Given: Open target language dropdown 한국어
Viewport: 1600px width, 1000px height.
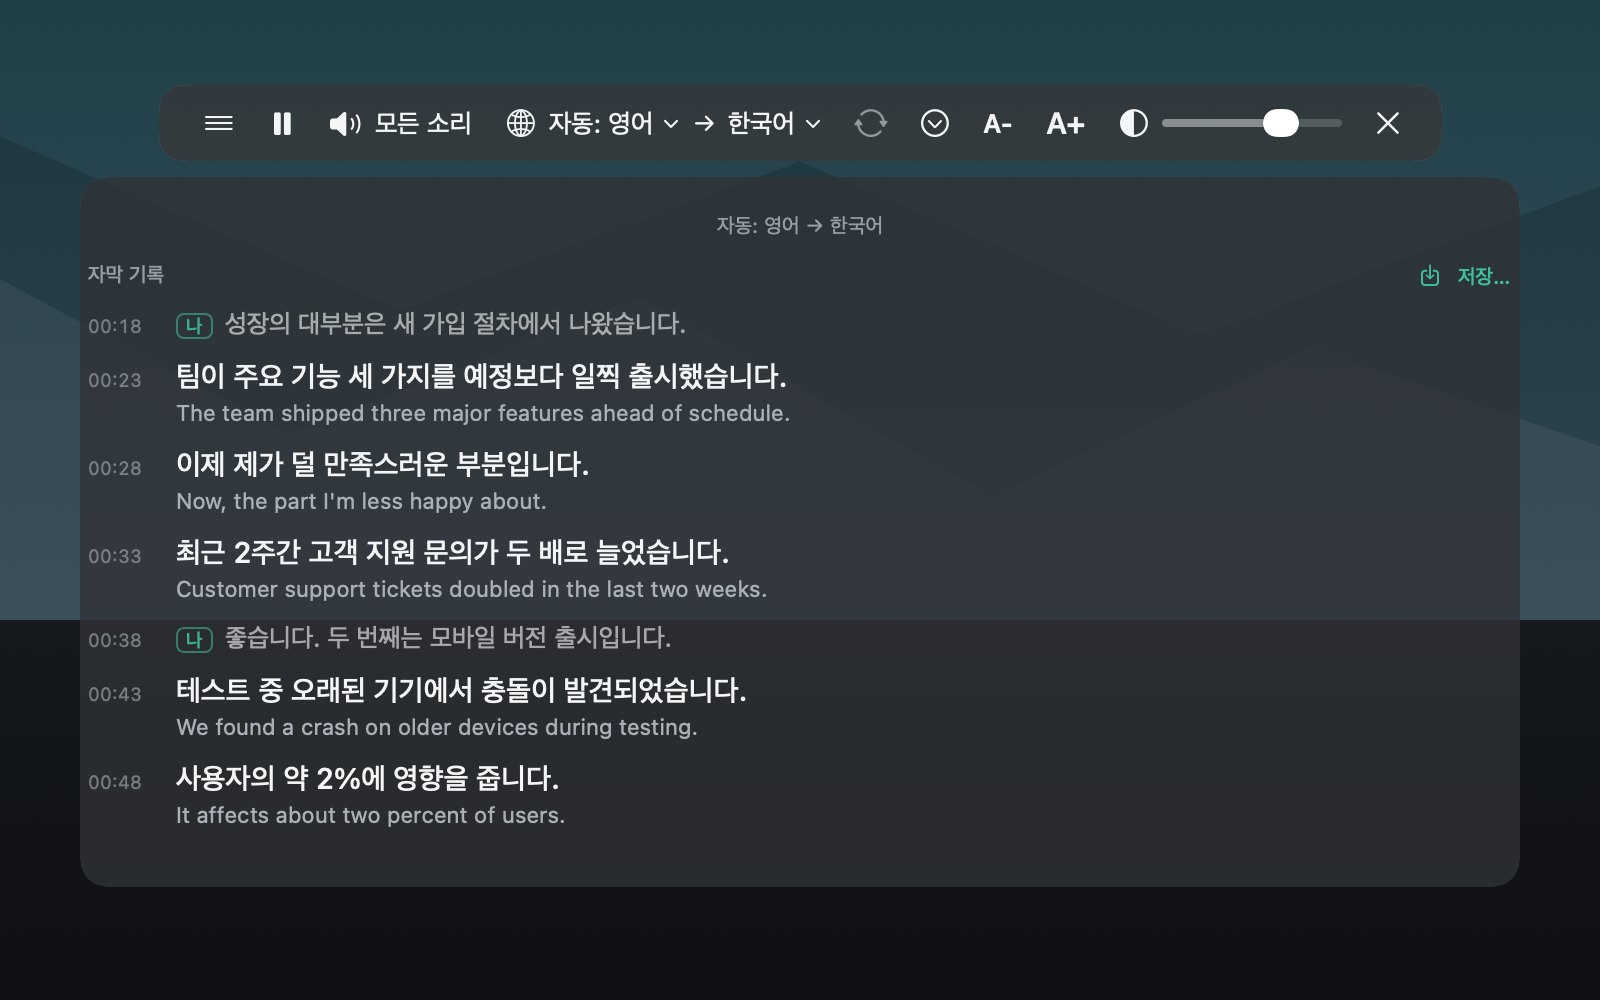Looking at the screenshot, I should [x=774, y=123].
